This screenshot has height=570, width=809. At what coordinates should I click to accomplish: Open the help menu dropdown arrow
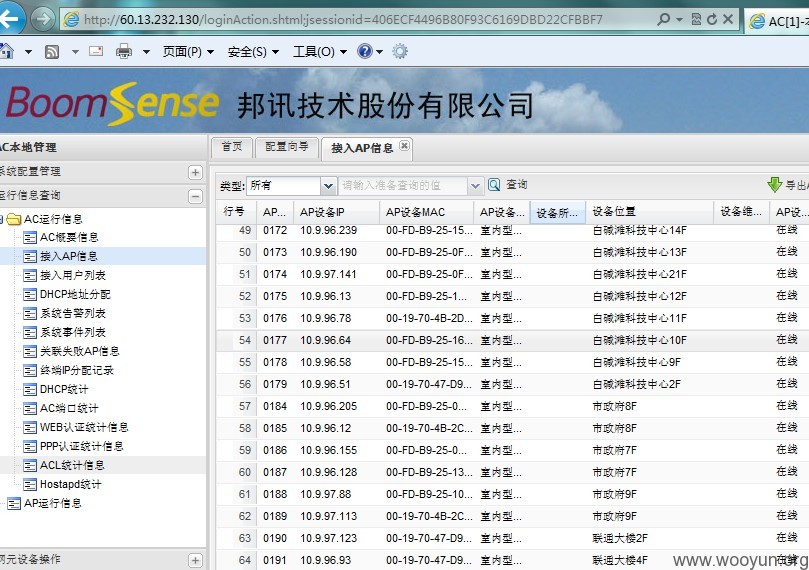click(x=380, y=52)
